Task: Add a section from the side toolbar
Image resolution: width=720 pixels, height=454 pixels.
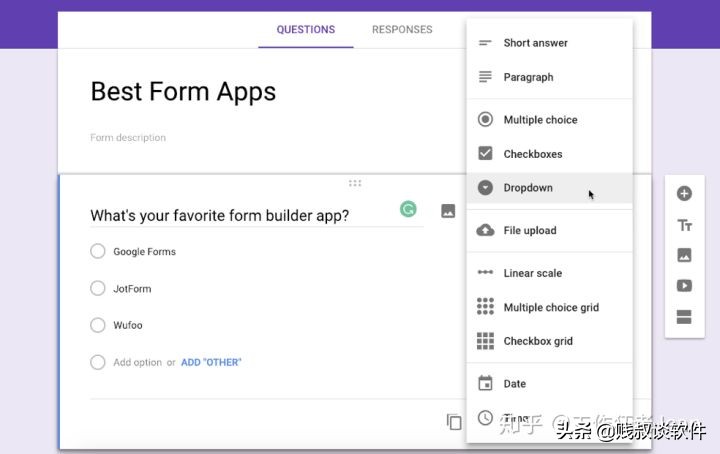Action: (684, 317)
